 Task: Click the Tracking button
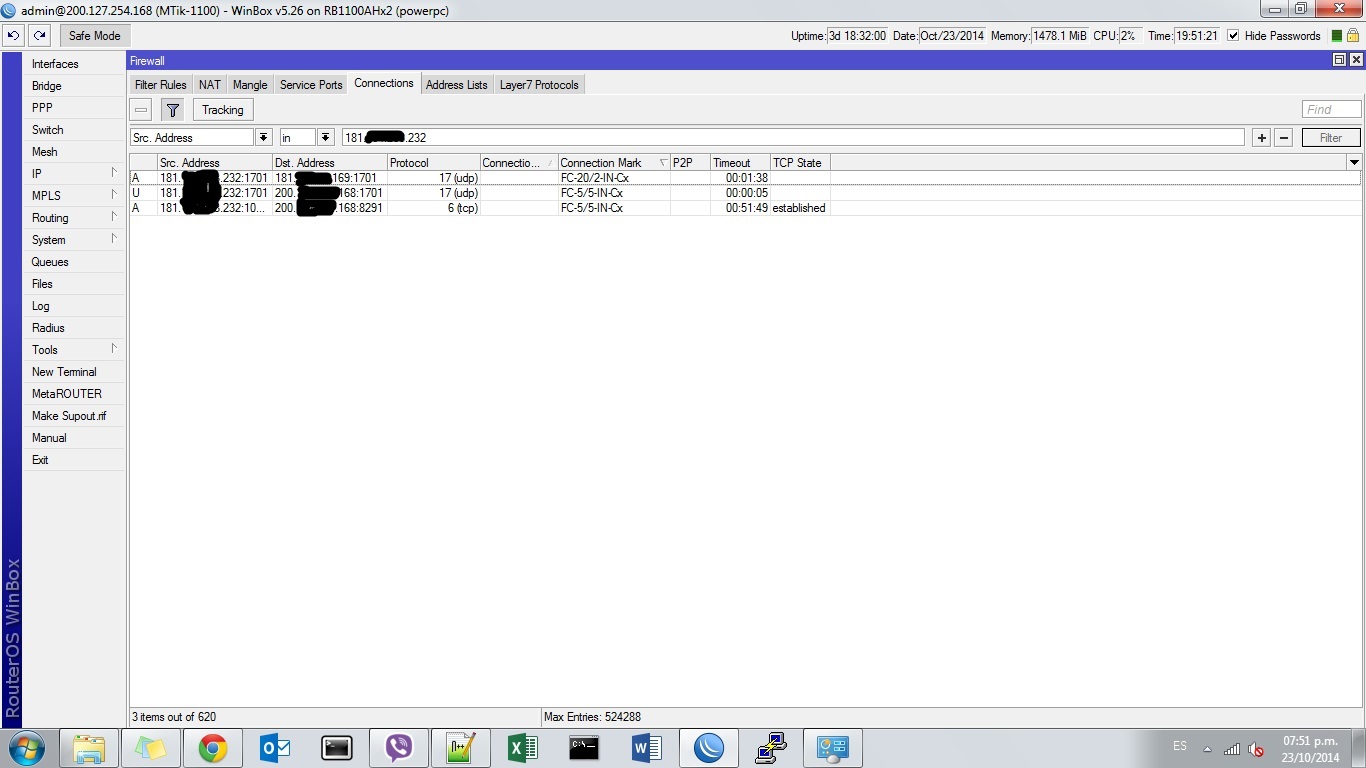click(x=222, y=110)
